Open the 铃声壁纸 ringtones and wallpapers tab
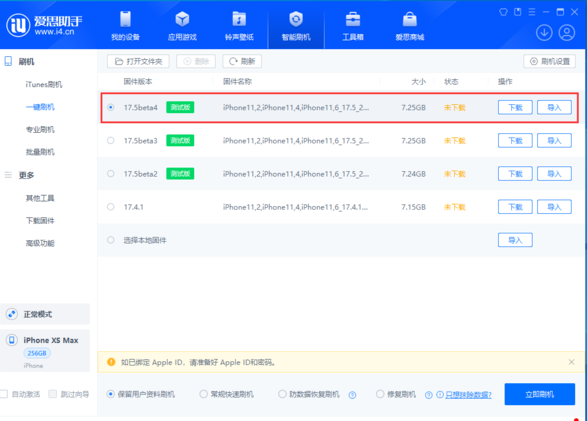 pos(239,26)
